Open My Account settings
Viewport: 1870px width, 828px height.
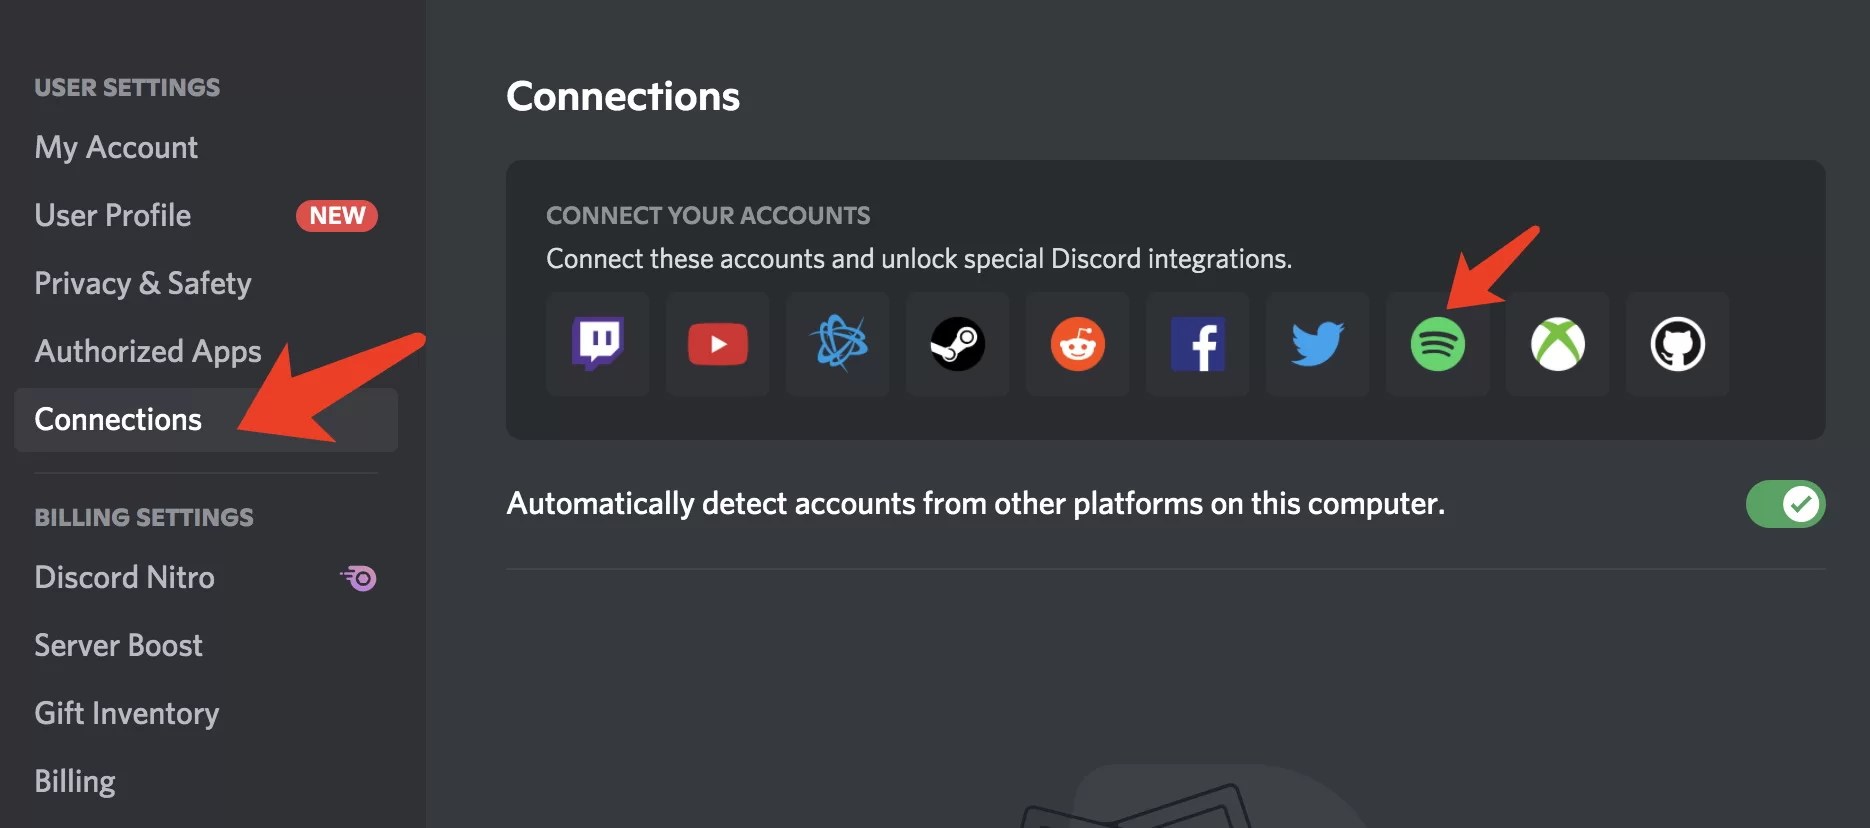[x=116, y=147]
